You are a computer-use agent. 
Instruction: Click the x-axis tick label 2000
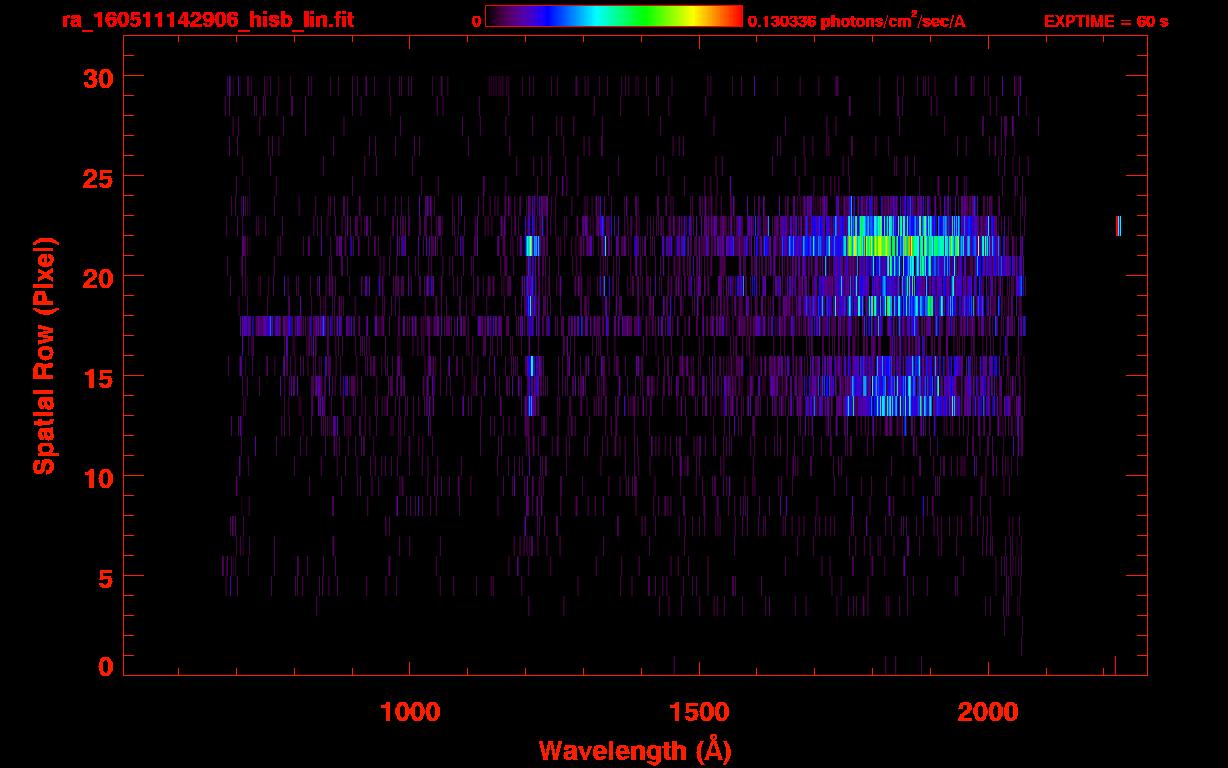(x=988, y=712)
